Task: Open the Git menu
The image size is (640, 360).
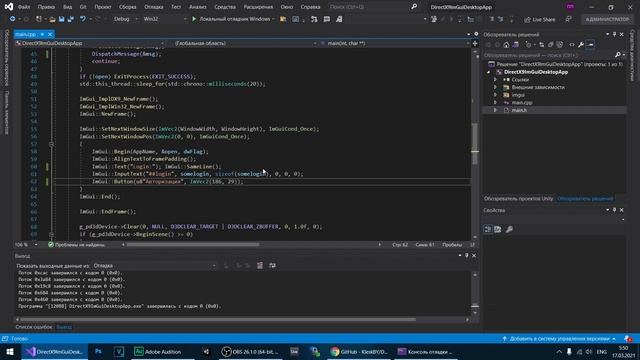Action: point(83,7)
